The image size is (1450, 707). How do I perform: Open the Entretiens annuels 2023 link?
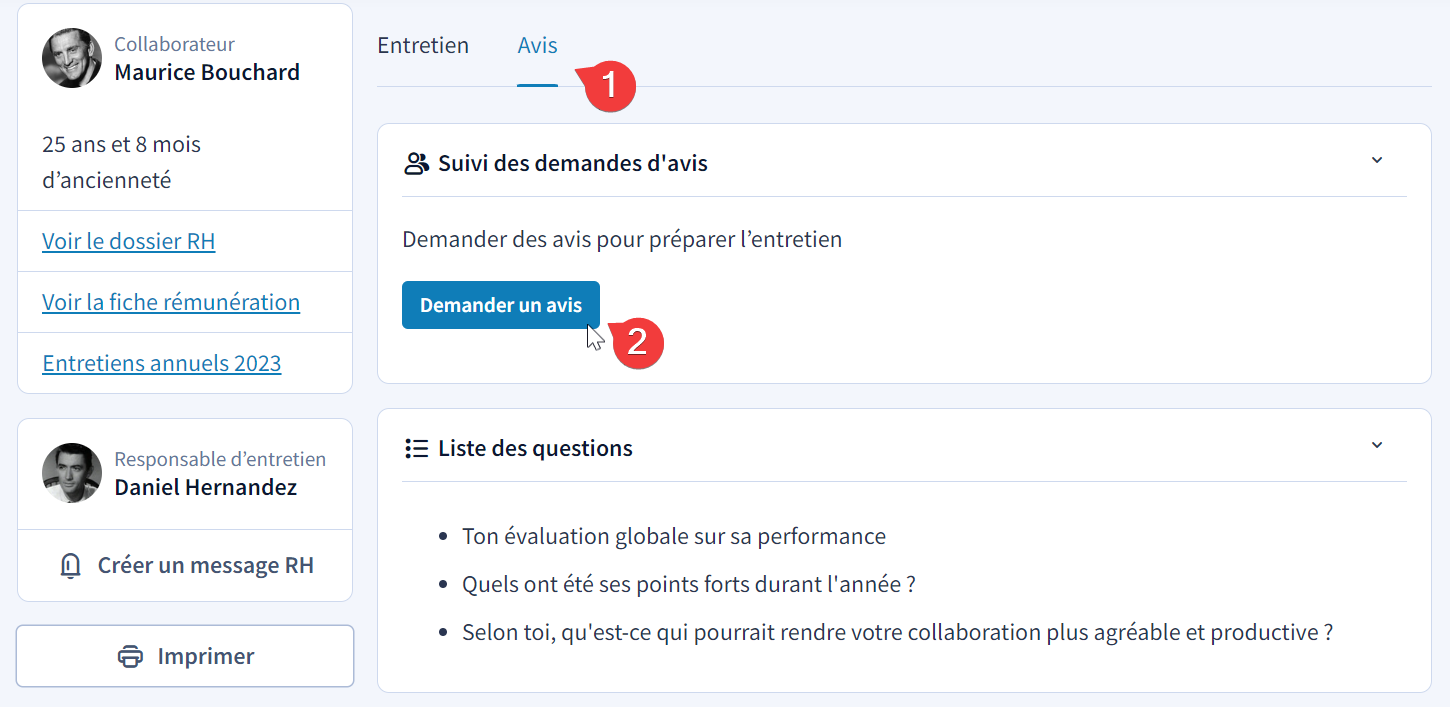pos(162,363)
